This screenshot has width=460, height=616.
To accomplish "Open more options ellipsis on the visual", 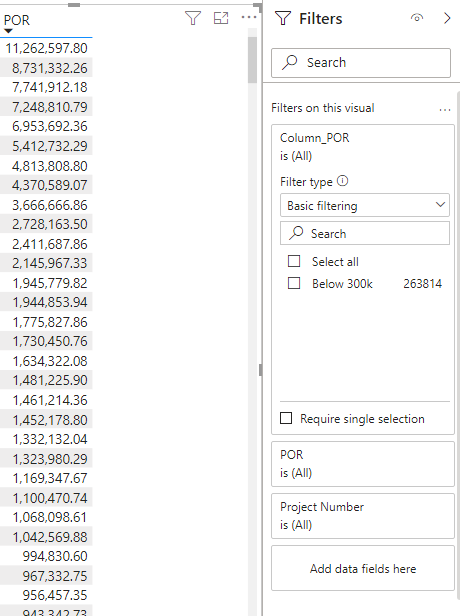I will pyautogui.click(x=249, y=17).
